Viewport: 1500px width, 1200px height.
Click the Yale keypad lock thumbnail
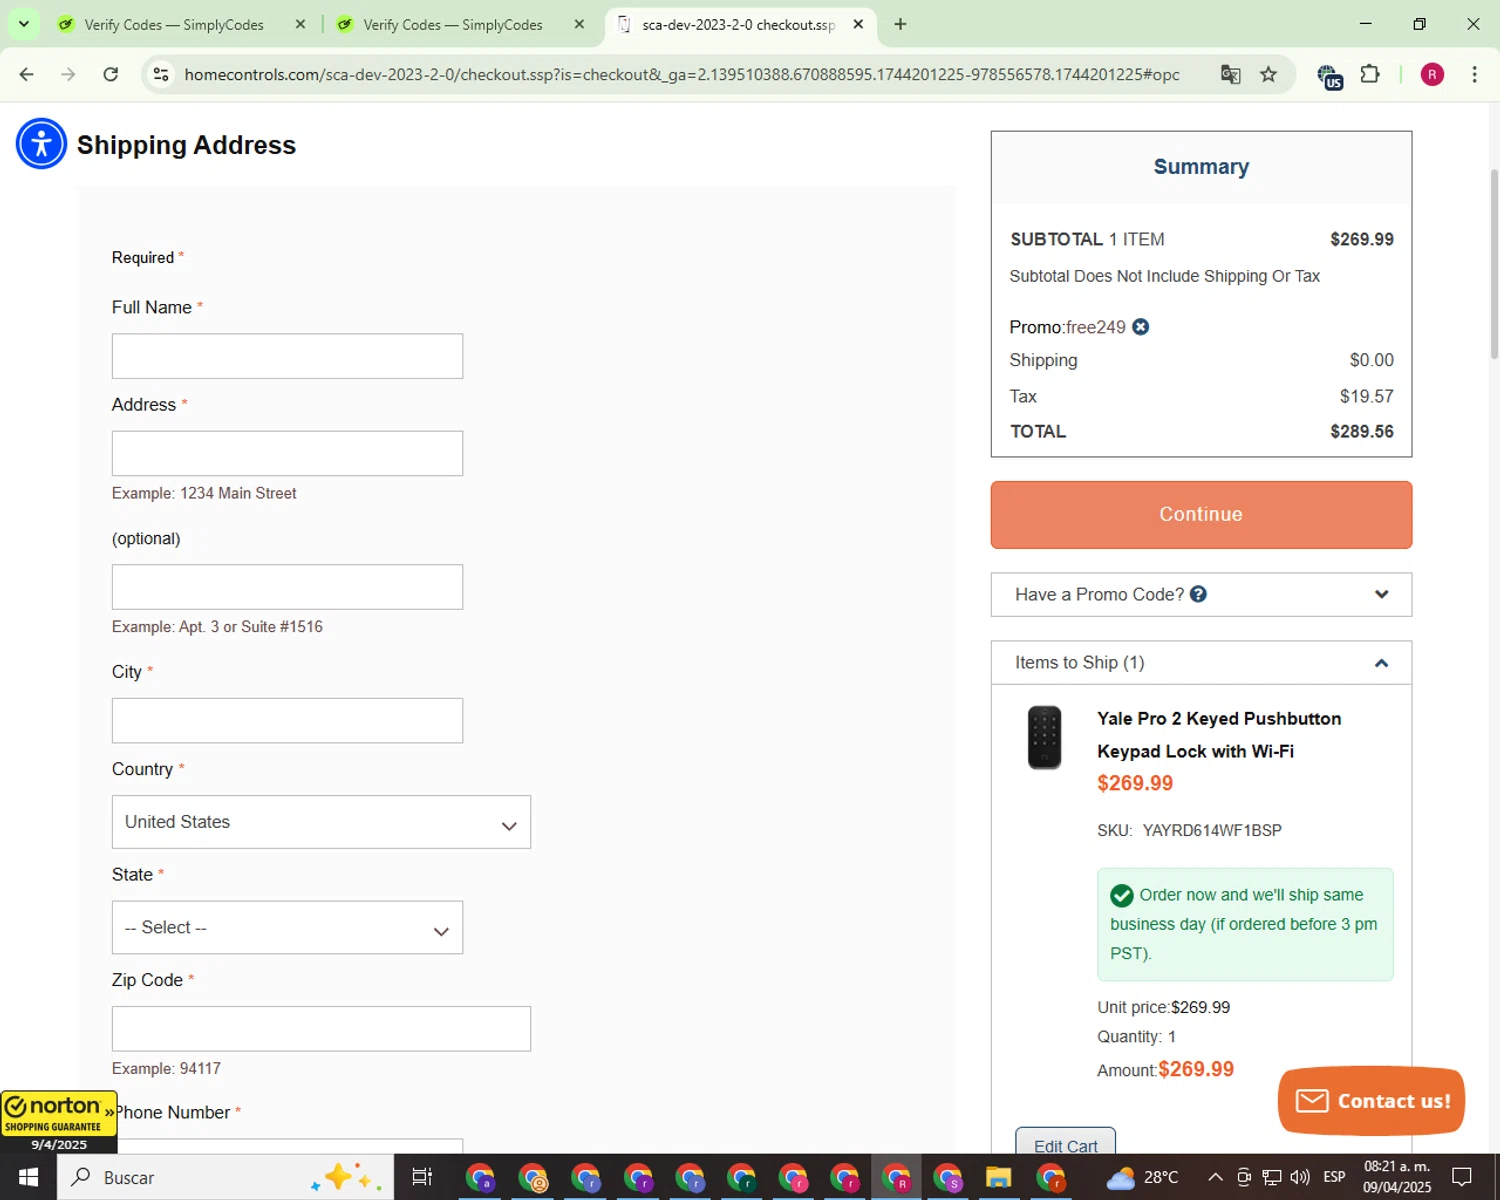1044,738
